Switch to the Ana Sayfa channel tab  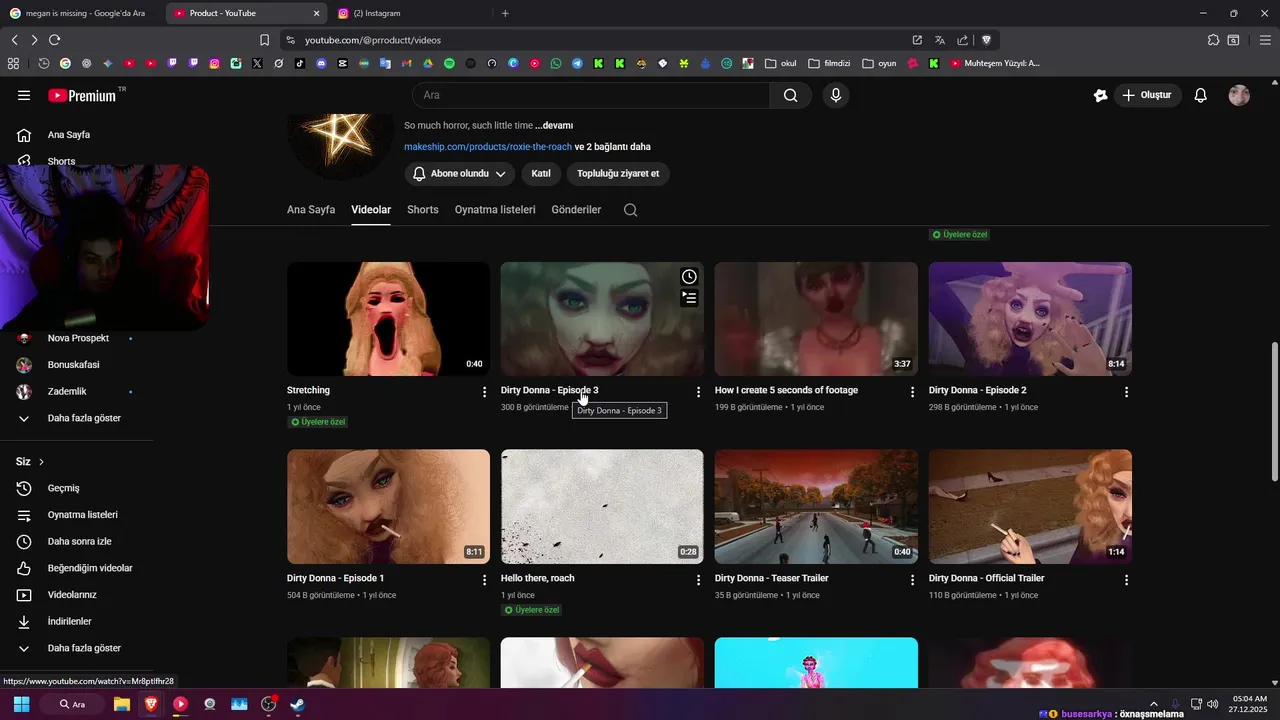point(311,210)
